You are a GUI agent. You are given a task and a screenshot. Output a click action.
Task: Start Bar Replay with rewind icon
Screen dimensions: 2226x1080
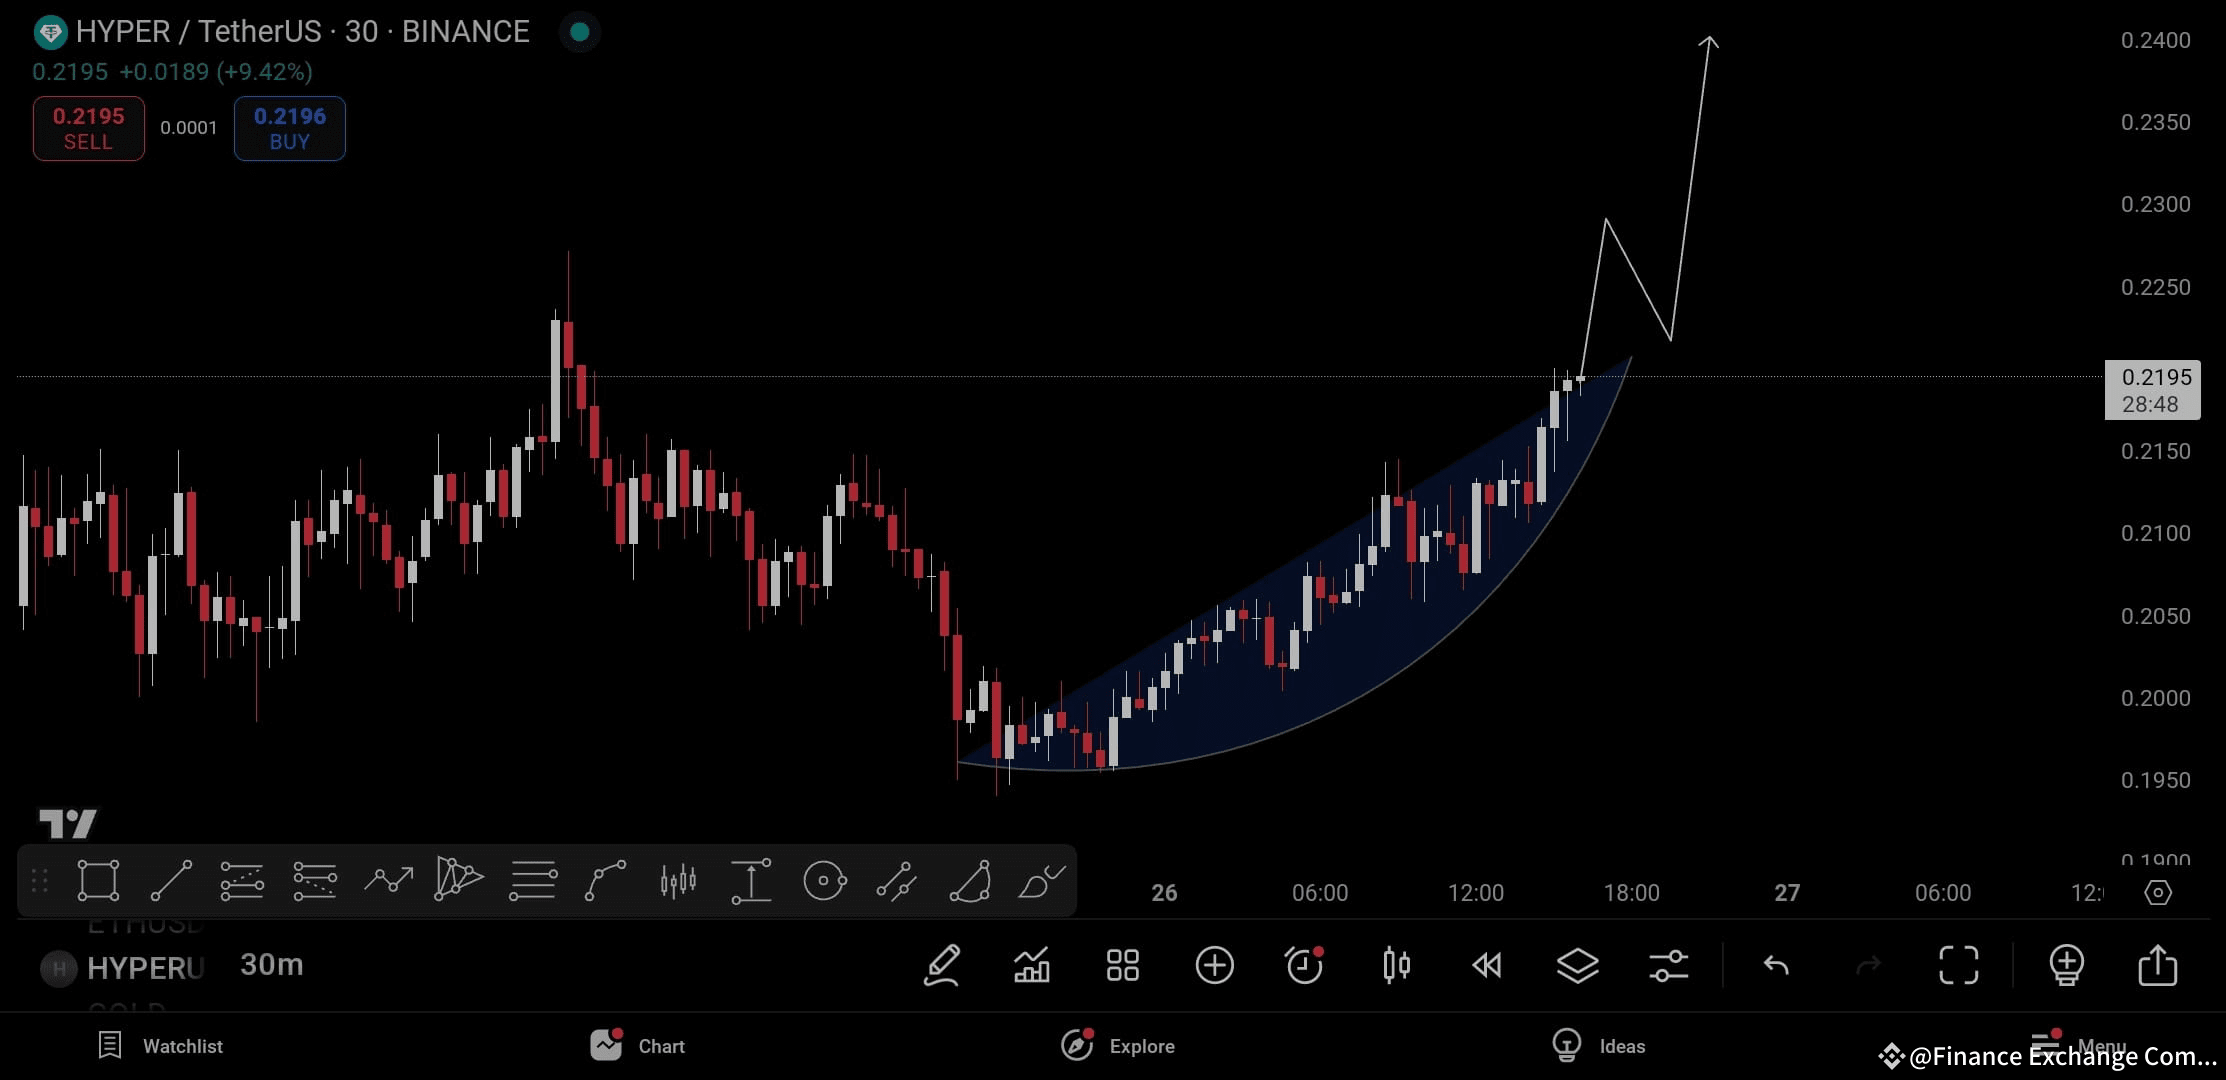point(1487,966)
